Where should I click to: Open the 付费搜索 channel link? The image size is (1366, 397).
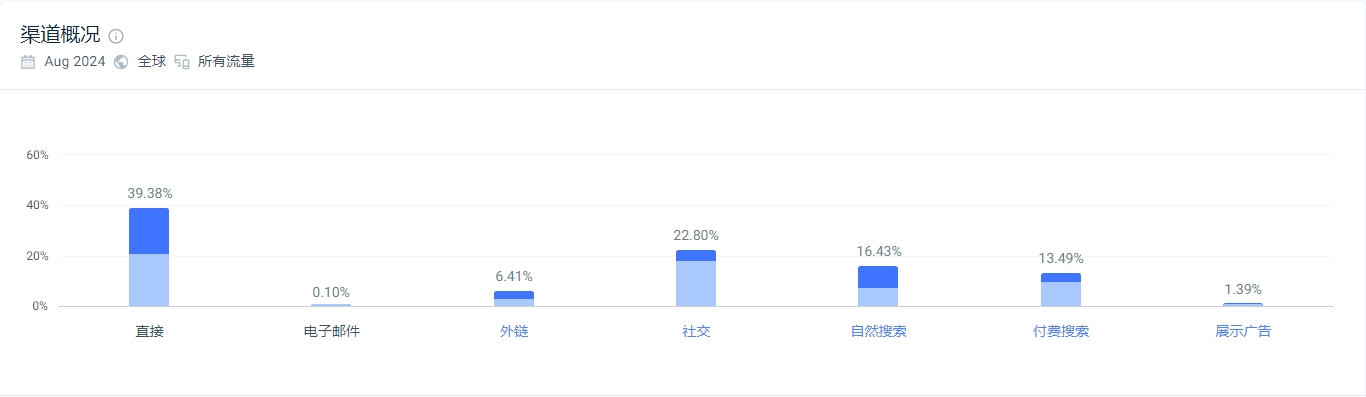1061,331
